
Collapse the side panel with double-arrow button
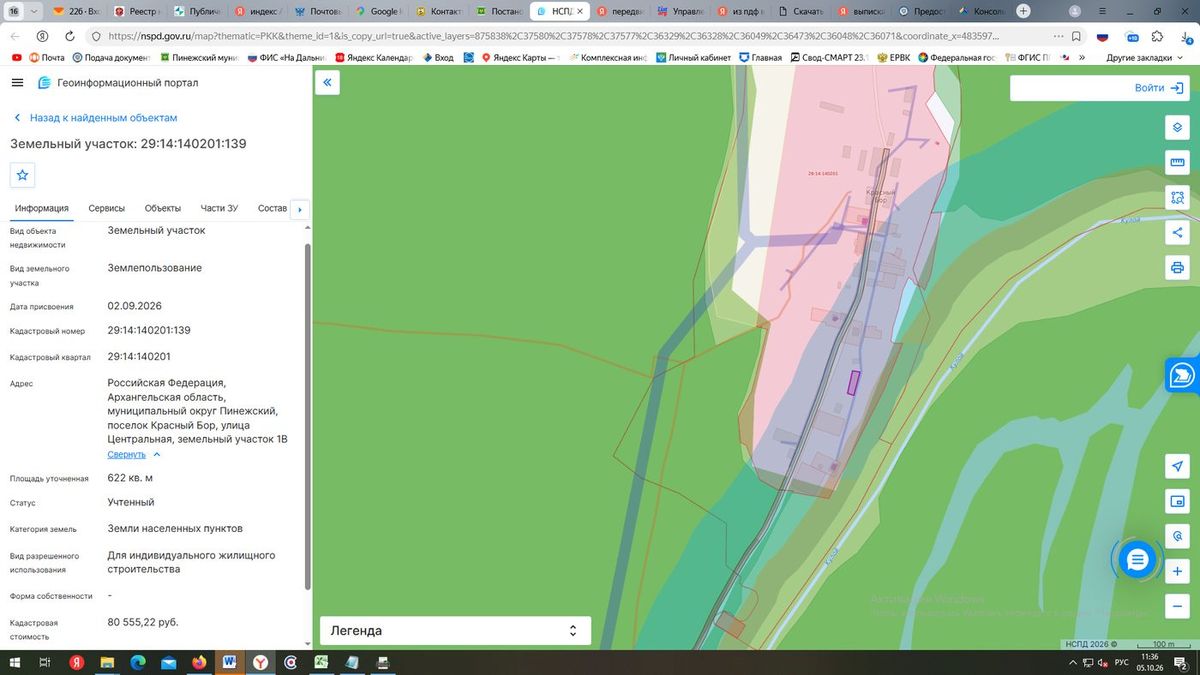(326, 83)
